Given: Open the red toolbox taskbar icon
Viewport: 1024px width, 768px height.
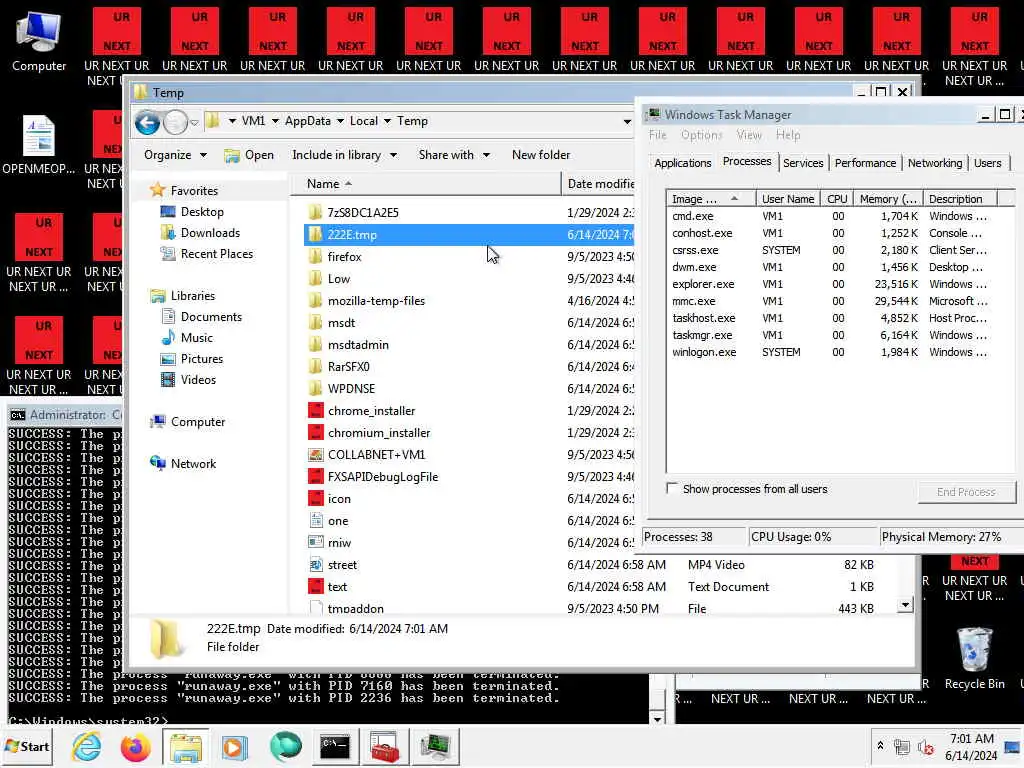Looking at the screenshot, I should click(x=385, y=747).
